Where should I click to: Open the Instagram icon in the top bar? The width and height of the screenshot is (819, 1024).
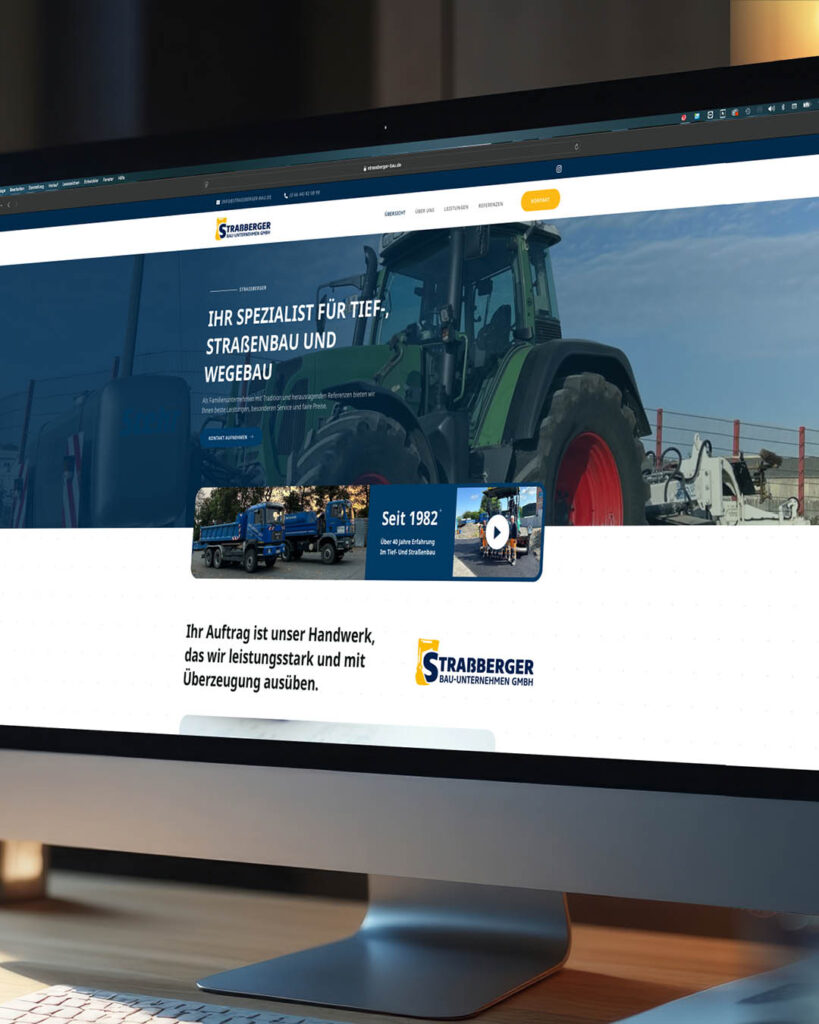[559, 169]
